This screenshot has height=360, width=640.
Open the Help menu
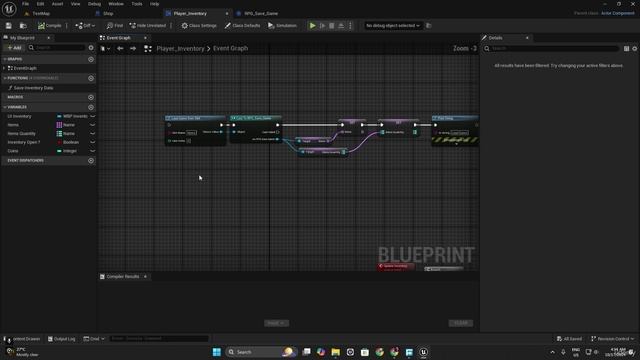pyautogui.click(x=154, y=4)
